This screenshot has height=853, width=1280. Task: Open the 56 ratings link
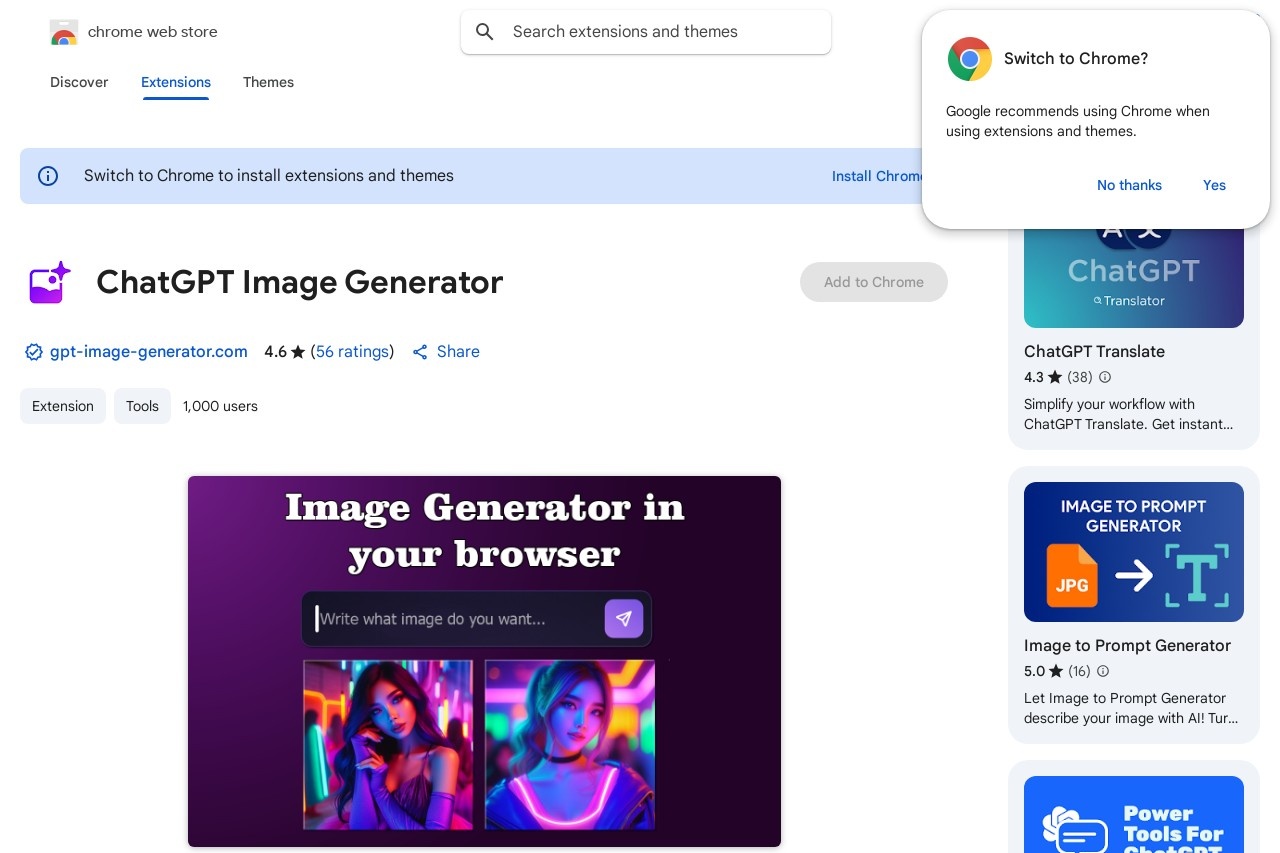click(x=352, y=352)
